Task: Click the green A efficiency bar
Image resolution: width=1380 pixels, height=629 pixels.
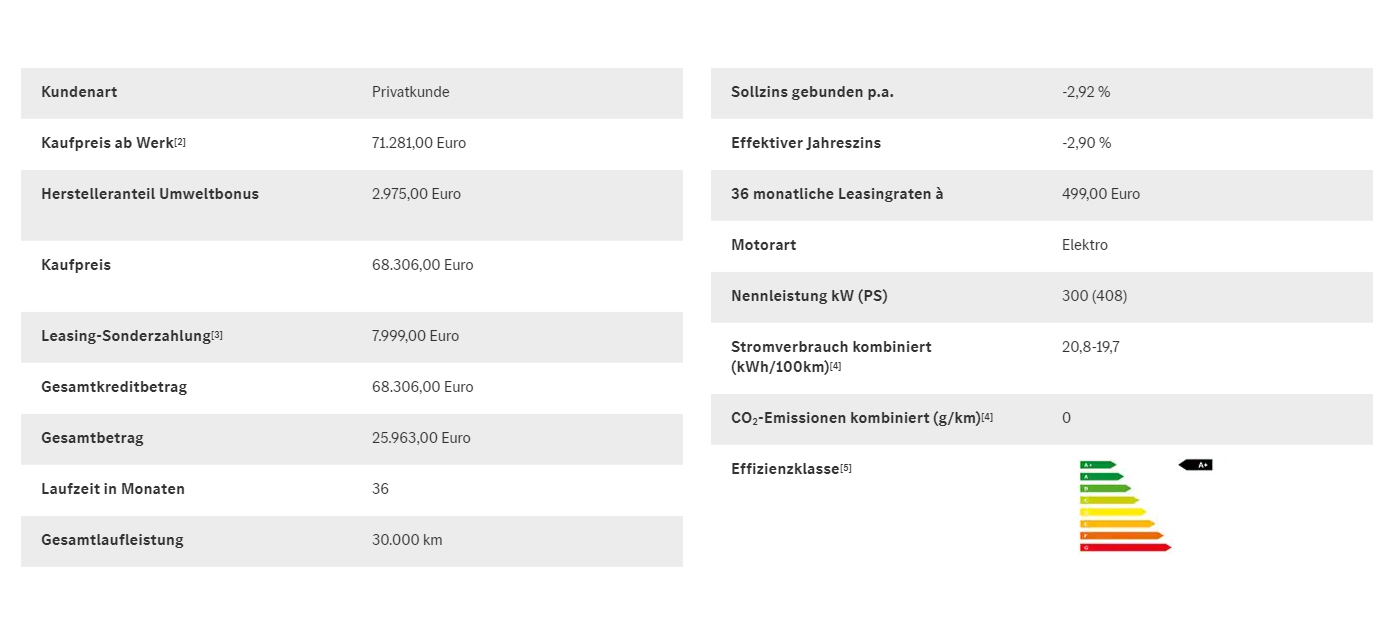Action: pos(1101,477)
